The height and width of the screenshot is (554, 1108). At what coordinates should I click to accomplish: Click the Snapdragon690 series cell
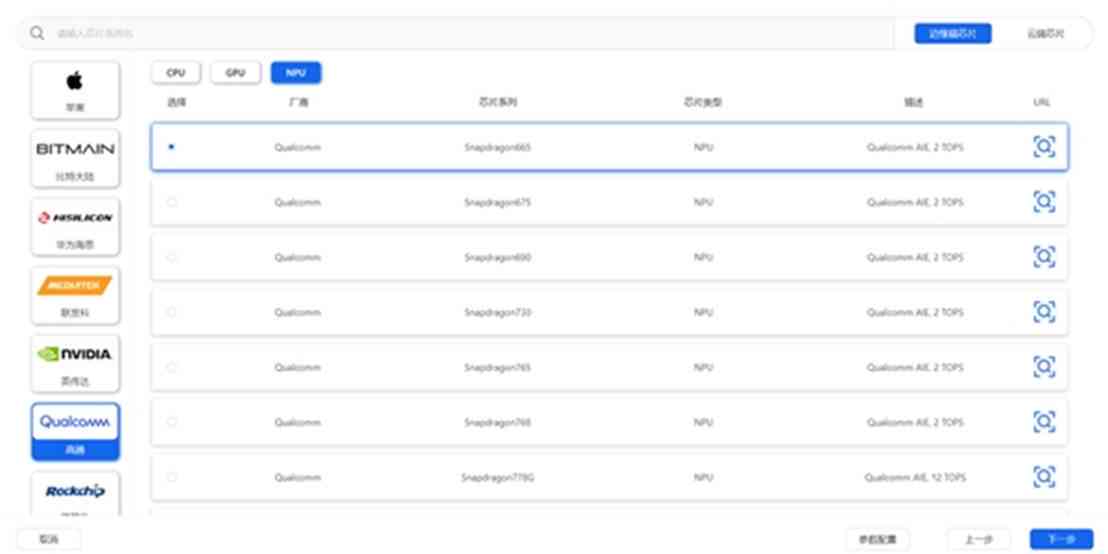pos(497,257)
